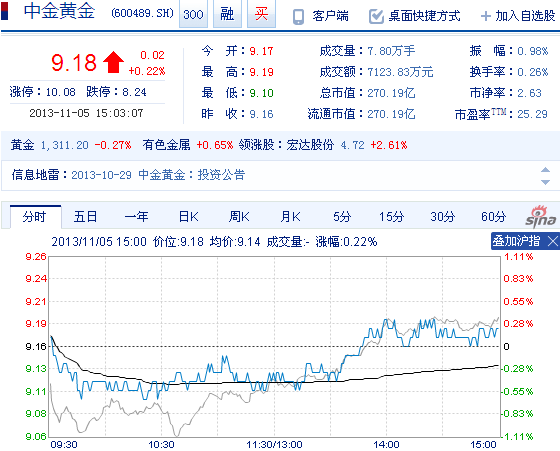
Task: Click the 跌停 limit price 8.24
Action: point(134,92)
